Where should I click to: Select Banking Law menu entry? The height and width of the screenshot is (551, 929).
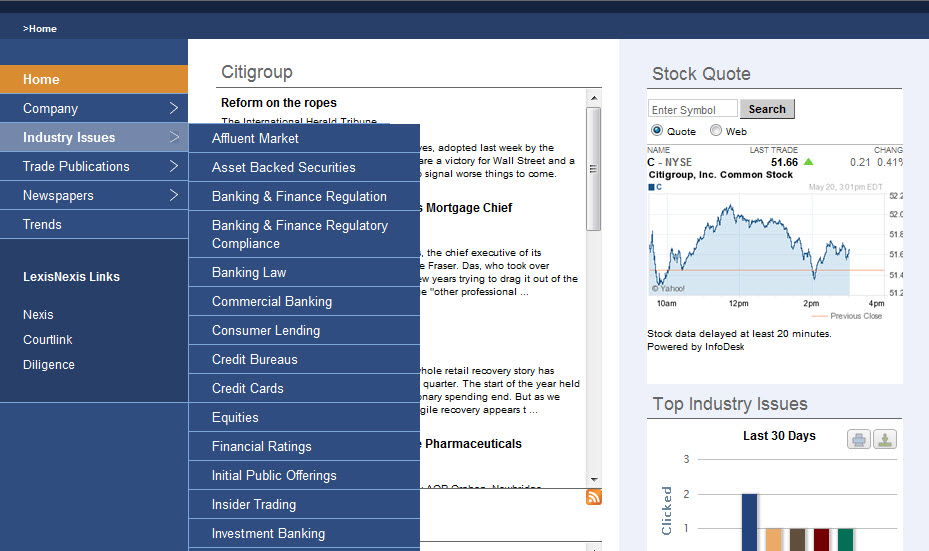click(x=249, y=272)
